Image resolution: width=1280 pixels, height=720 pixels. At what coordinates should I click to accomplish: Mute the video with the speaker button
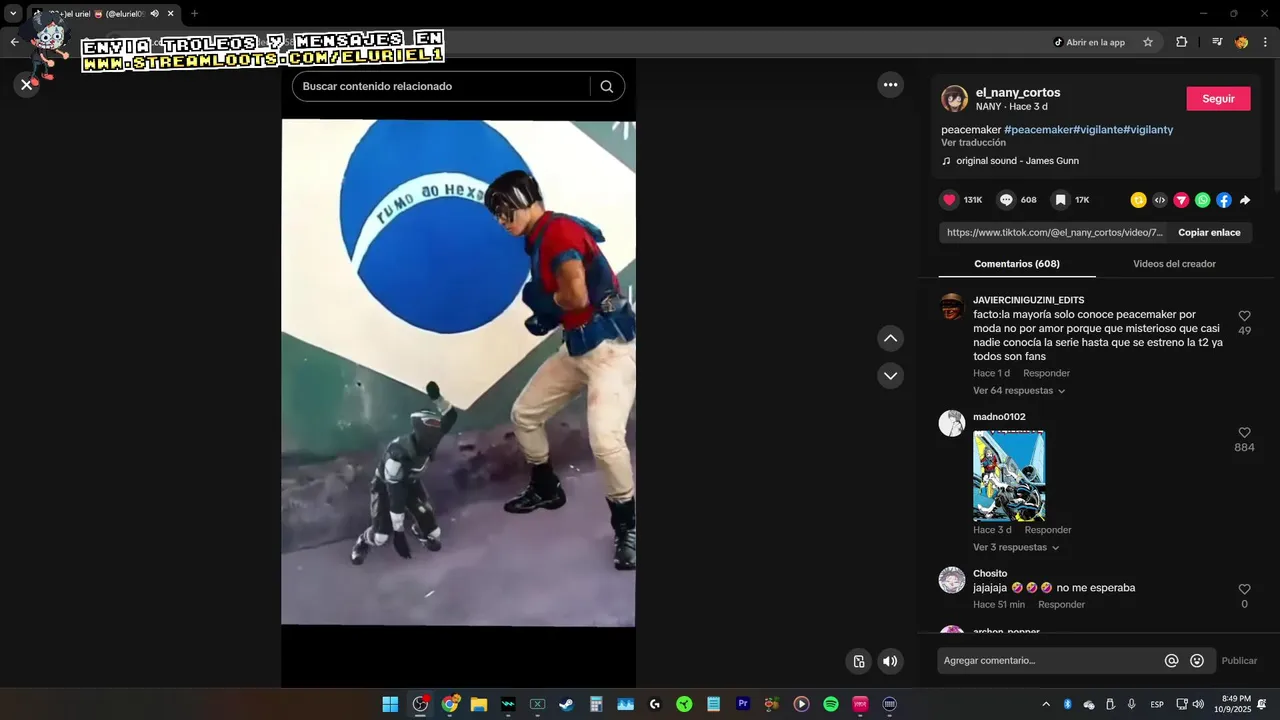click(x=890, y=661)
